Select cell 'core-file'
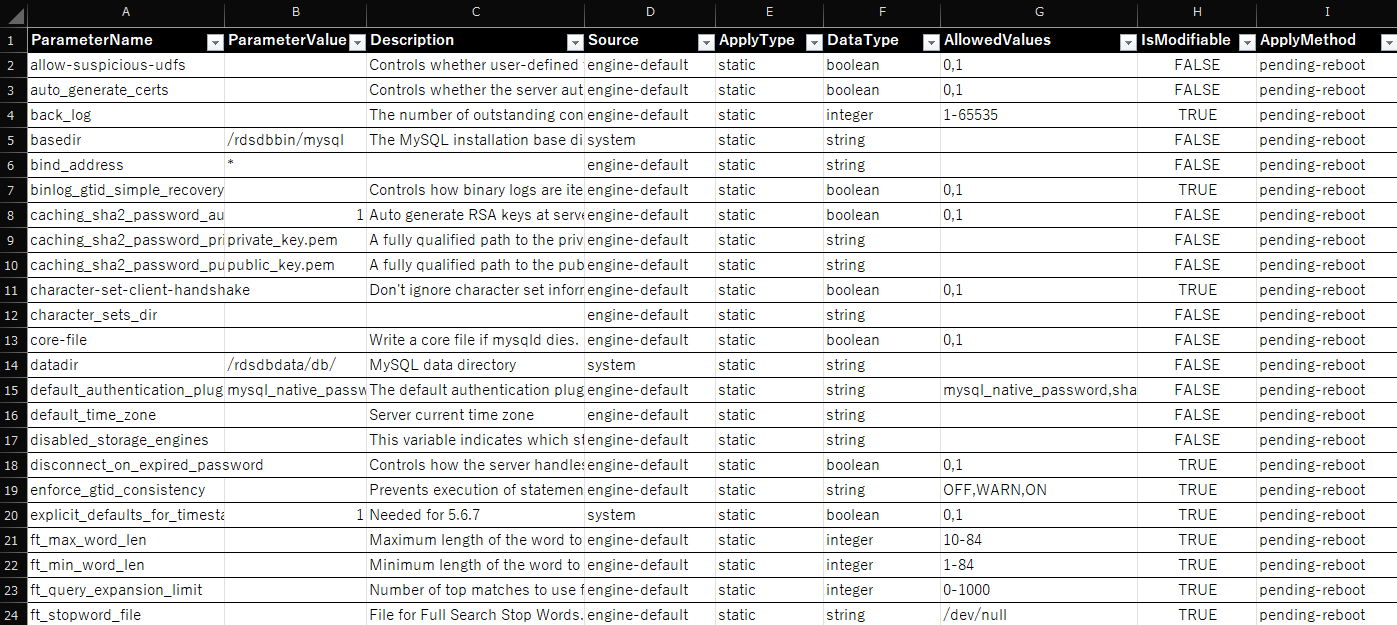The image size is (1397, 625). tap(125, 340)
